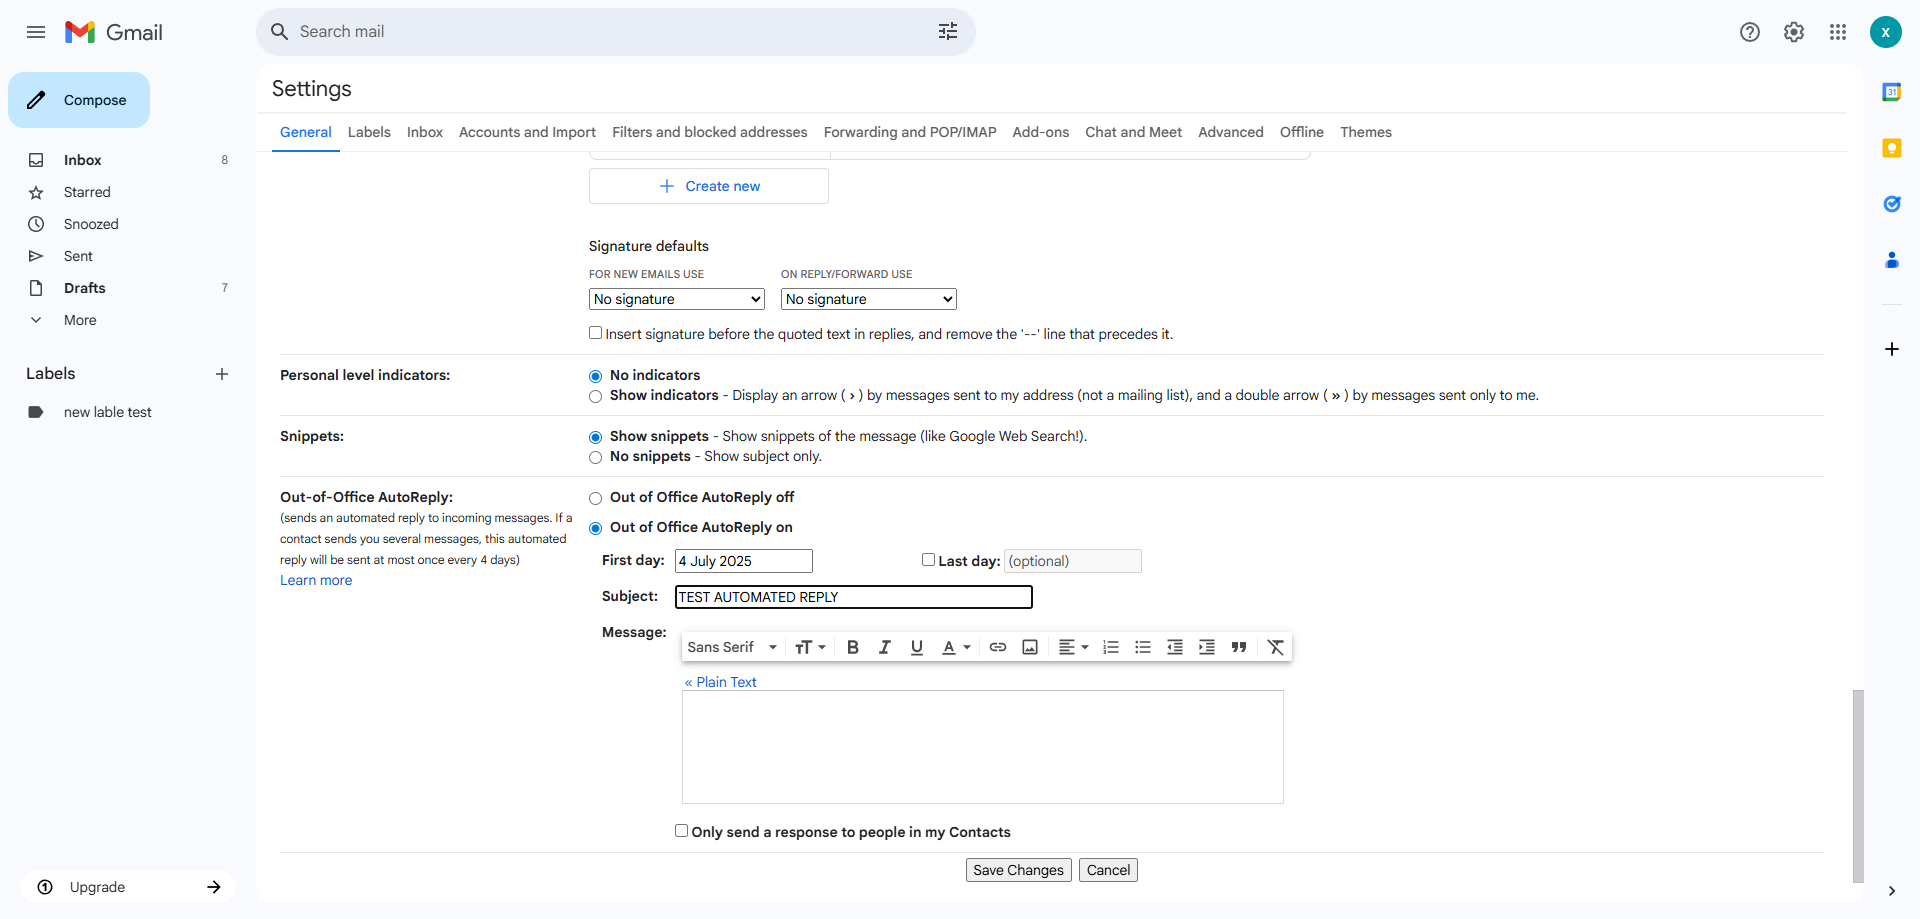This screenshot has width=1920, height=919.
Task: Open text size dropdown
Action: click(x=810, y=647)
